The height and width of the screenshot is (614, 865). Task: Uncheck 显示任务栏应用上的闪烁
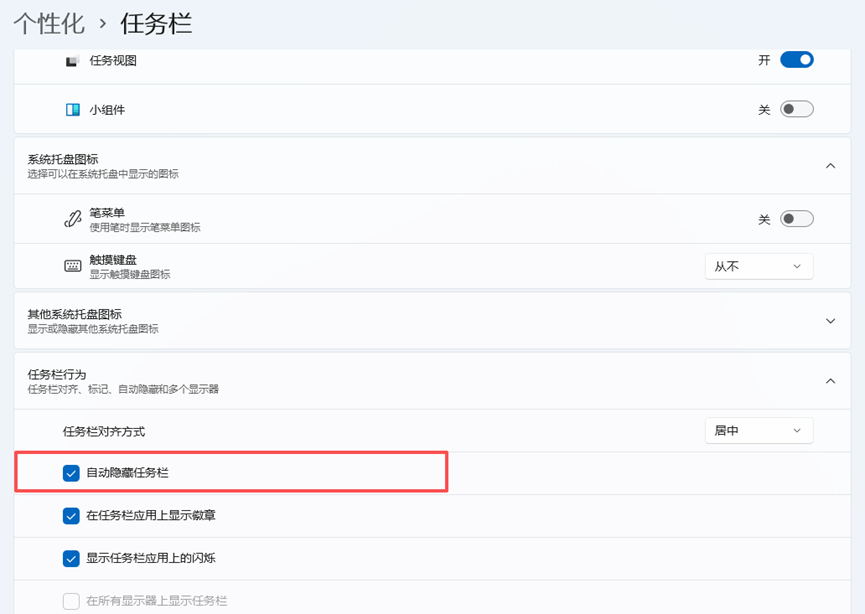click(70, 558)
